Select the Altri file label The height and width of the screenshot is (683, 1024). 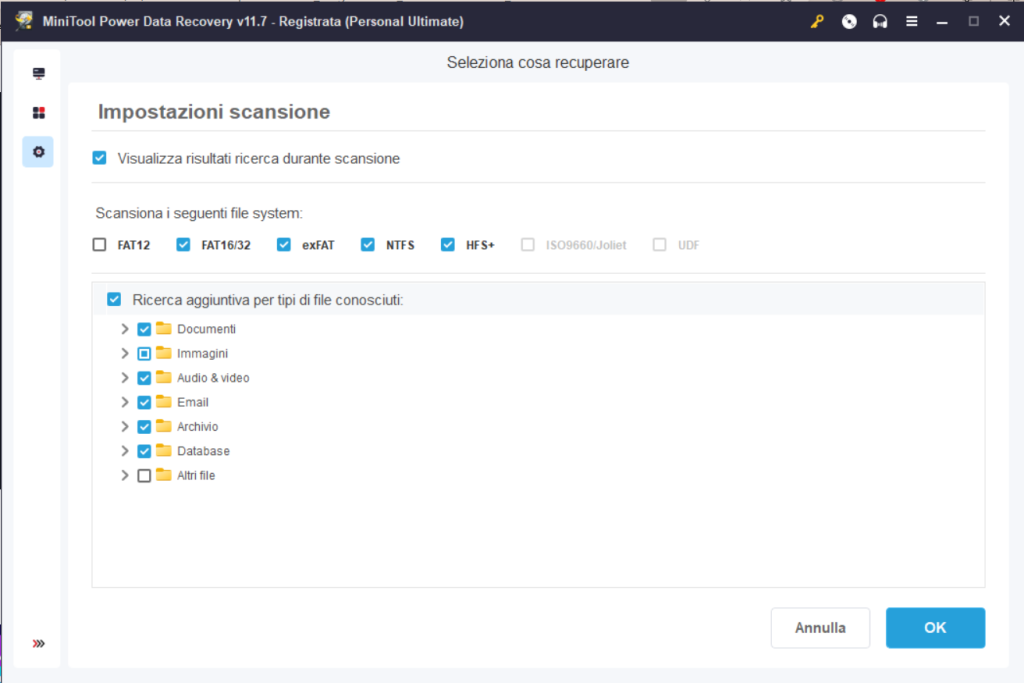(x=196, y=476)
